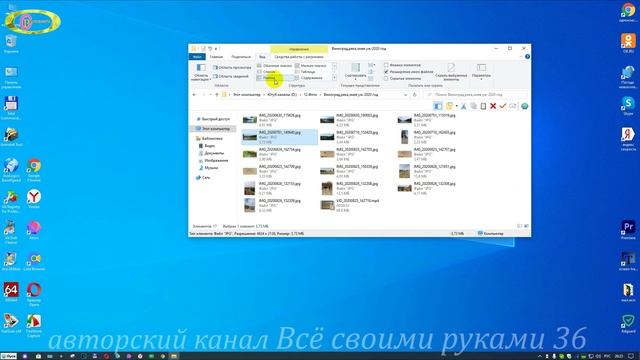The image size is (640, 360).
Task: Open Skype from the desktop
Action: pyautogui.click(x=628, y=105)
